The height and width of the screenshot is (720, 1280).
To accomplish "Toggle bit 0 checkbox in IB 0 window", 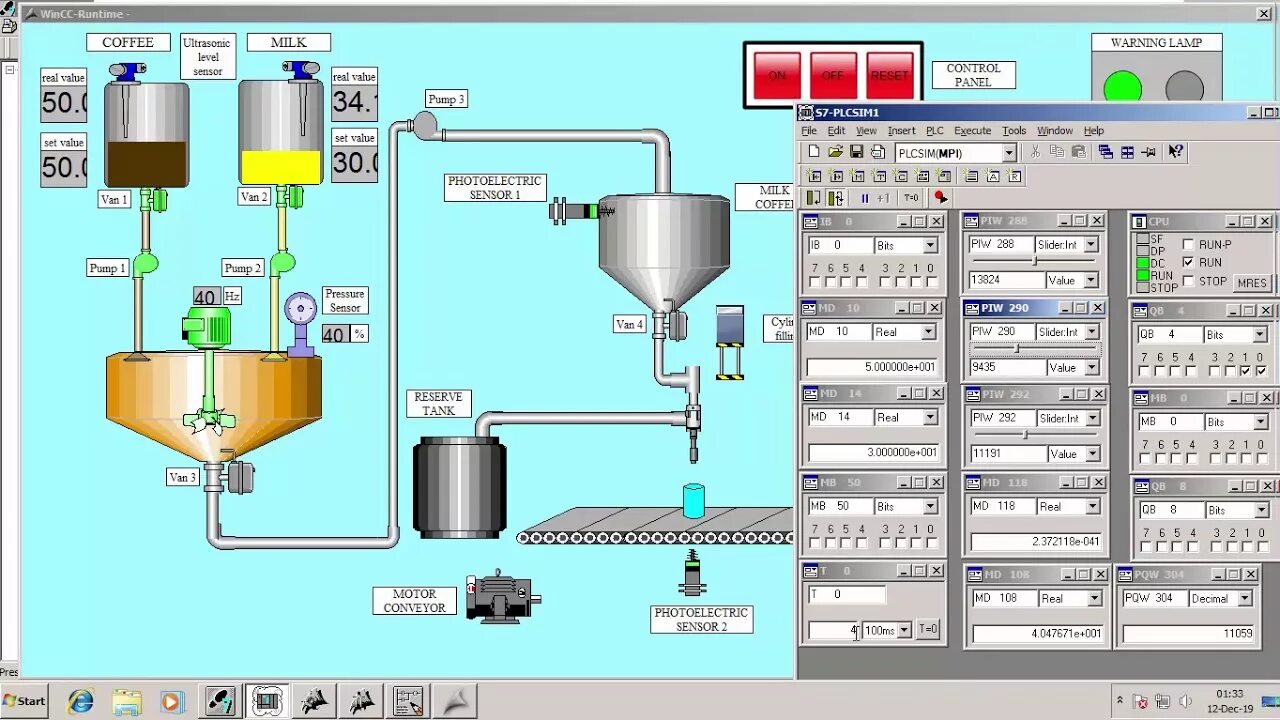I will coord(930,282).
